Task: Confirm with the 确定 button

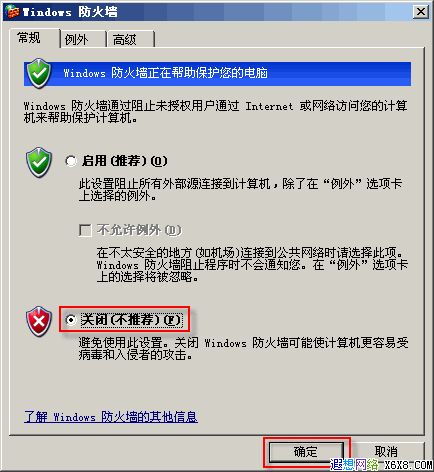Action: (306, 452)
